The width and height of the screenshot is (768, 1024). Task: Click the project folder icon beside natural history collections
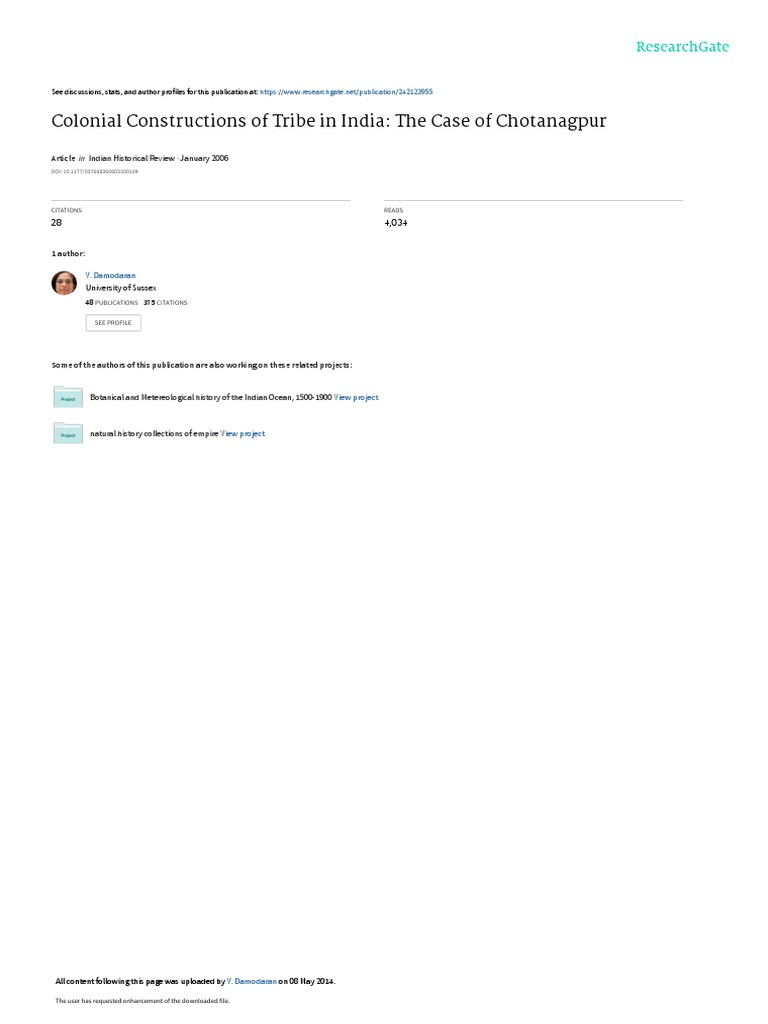point(68,433)
